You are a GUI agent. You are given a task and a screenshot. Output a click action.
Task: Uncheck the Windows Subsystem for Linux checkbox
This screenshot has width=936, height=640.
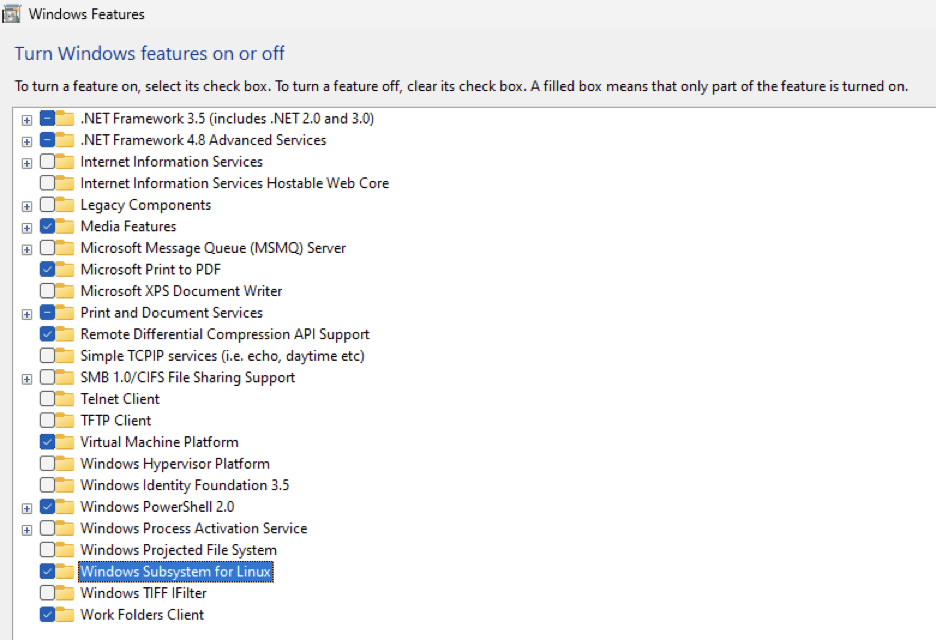pos(48,572)
